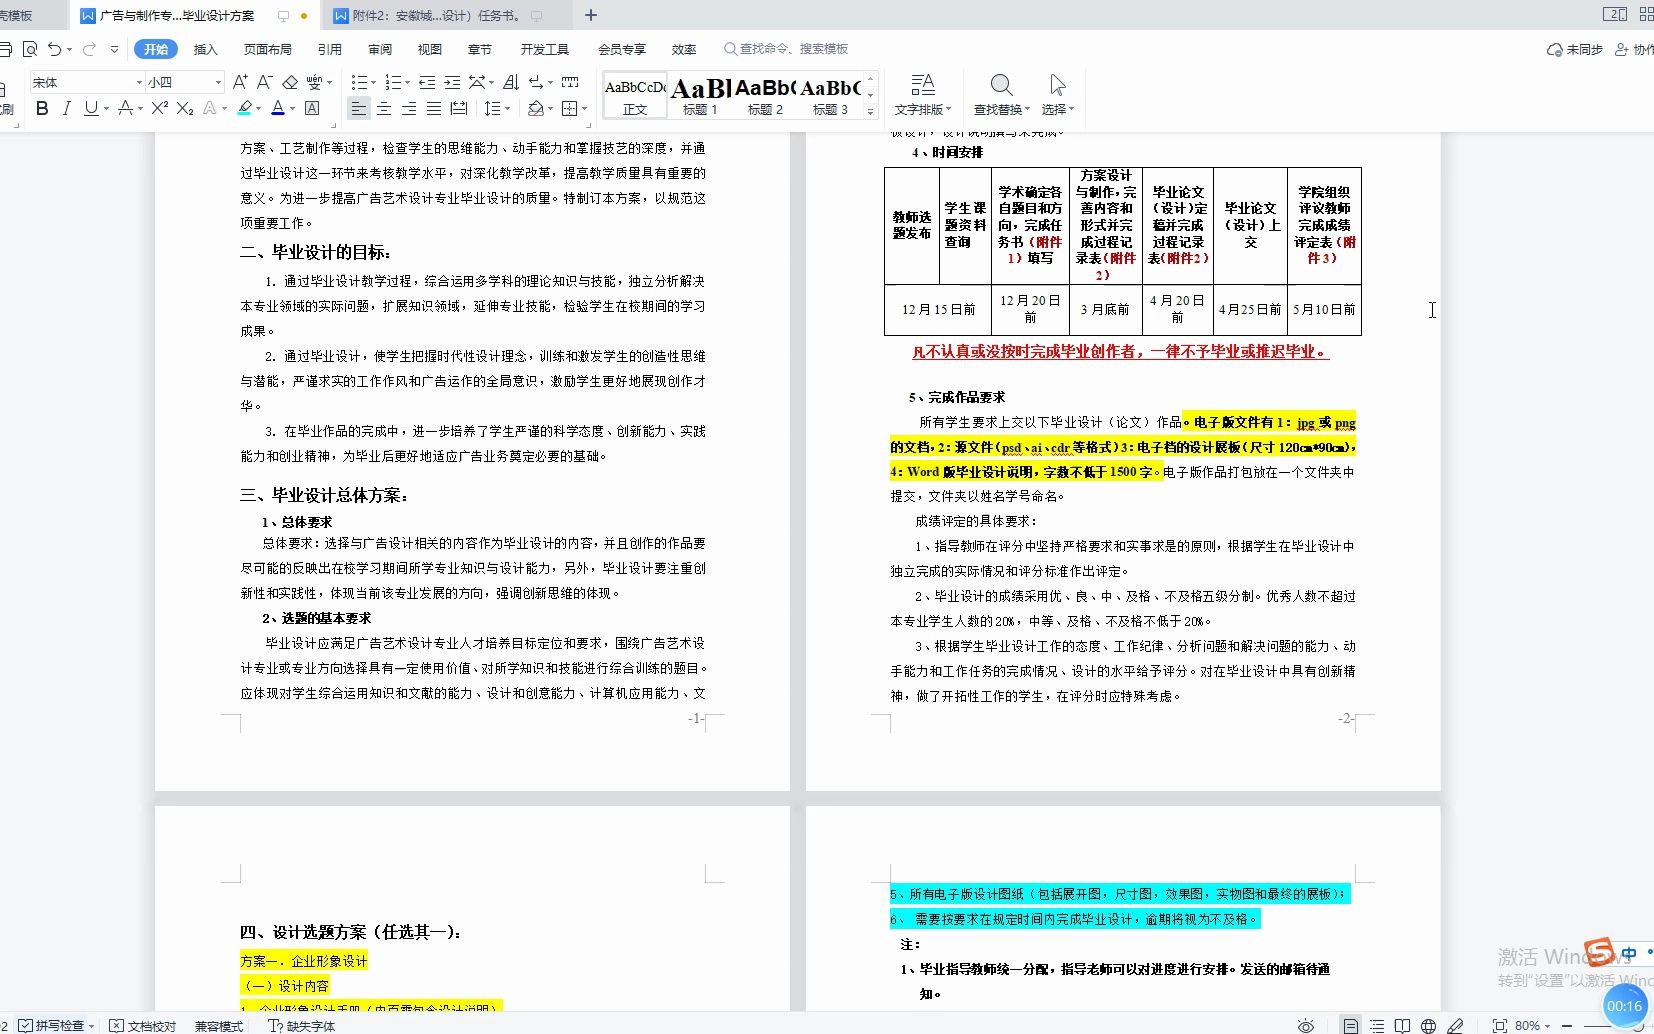Image resolution: width=1654 pixels, height=1034 pixels.
Task: Add a new document tab with plus
Action: click(x=590, y=15)
